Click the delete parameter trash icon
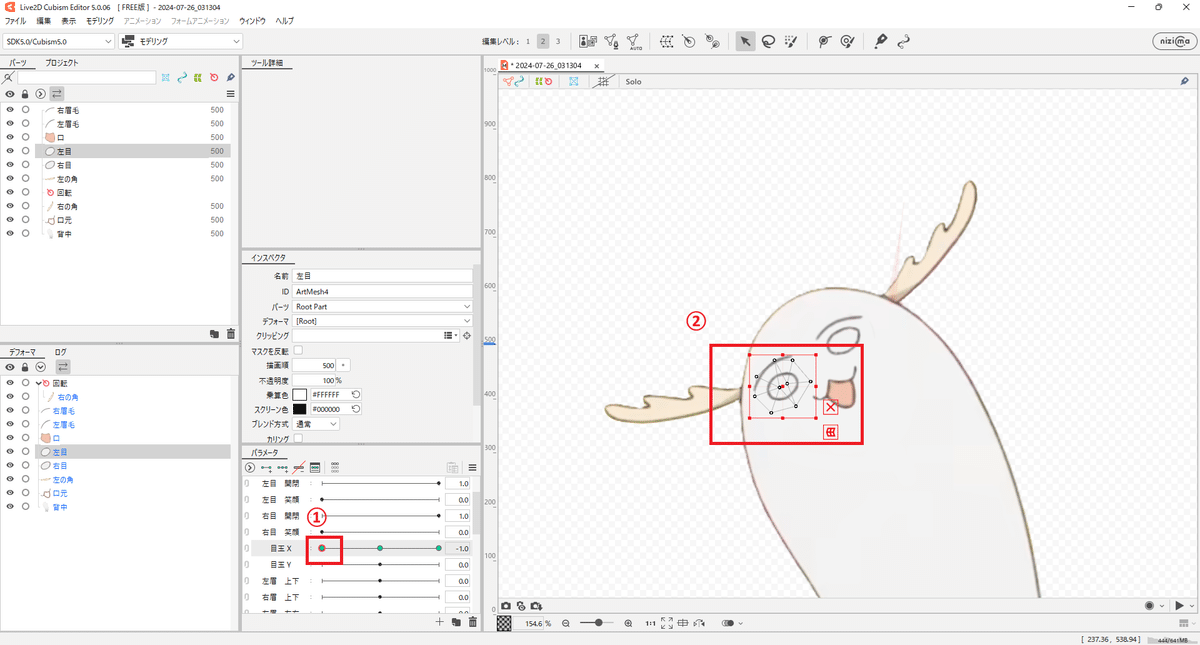The width and height of the screenshot is (1200, 645). click(x=472, y=622)
